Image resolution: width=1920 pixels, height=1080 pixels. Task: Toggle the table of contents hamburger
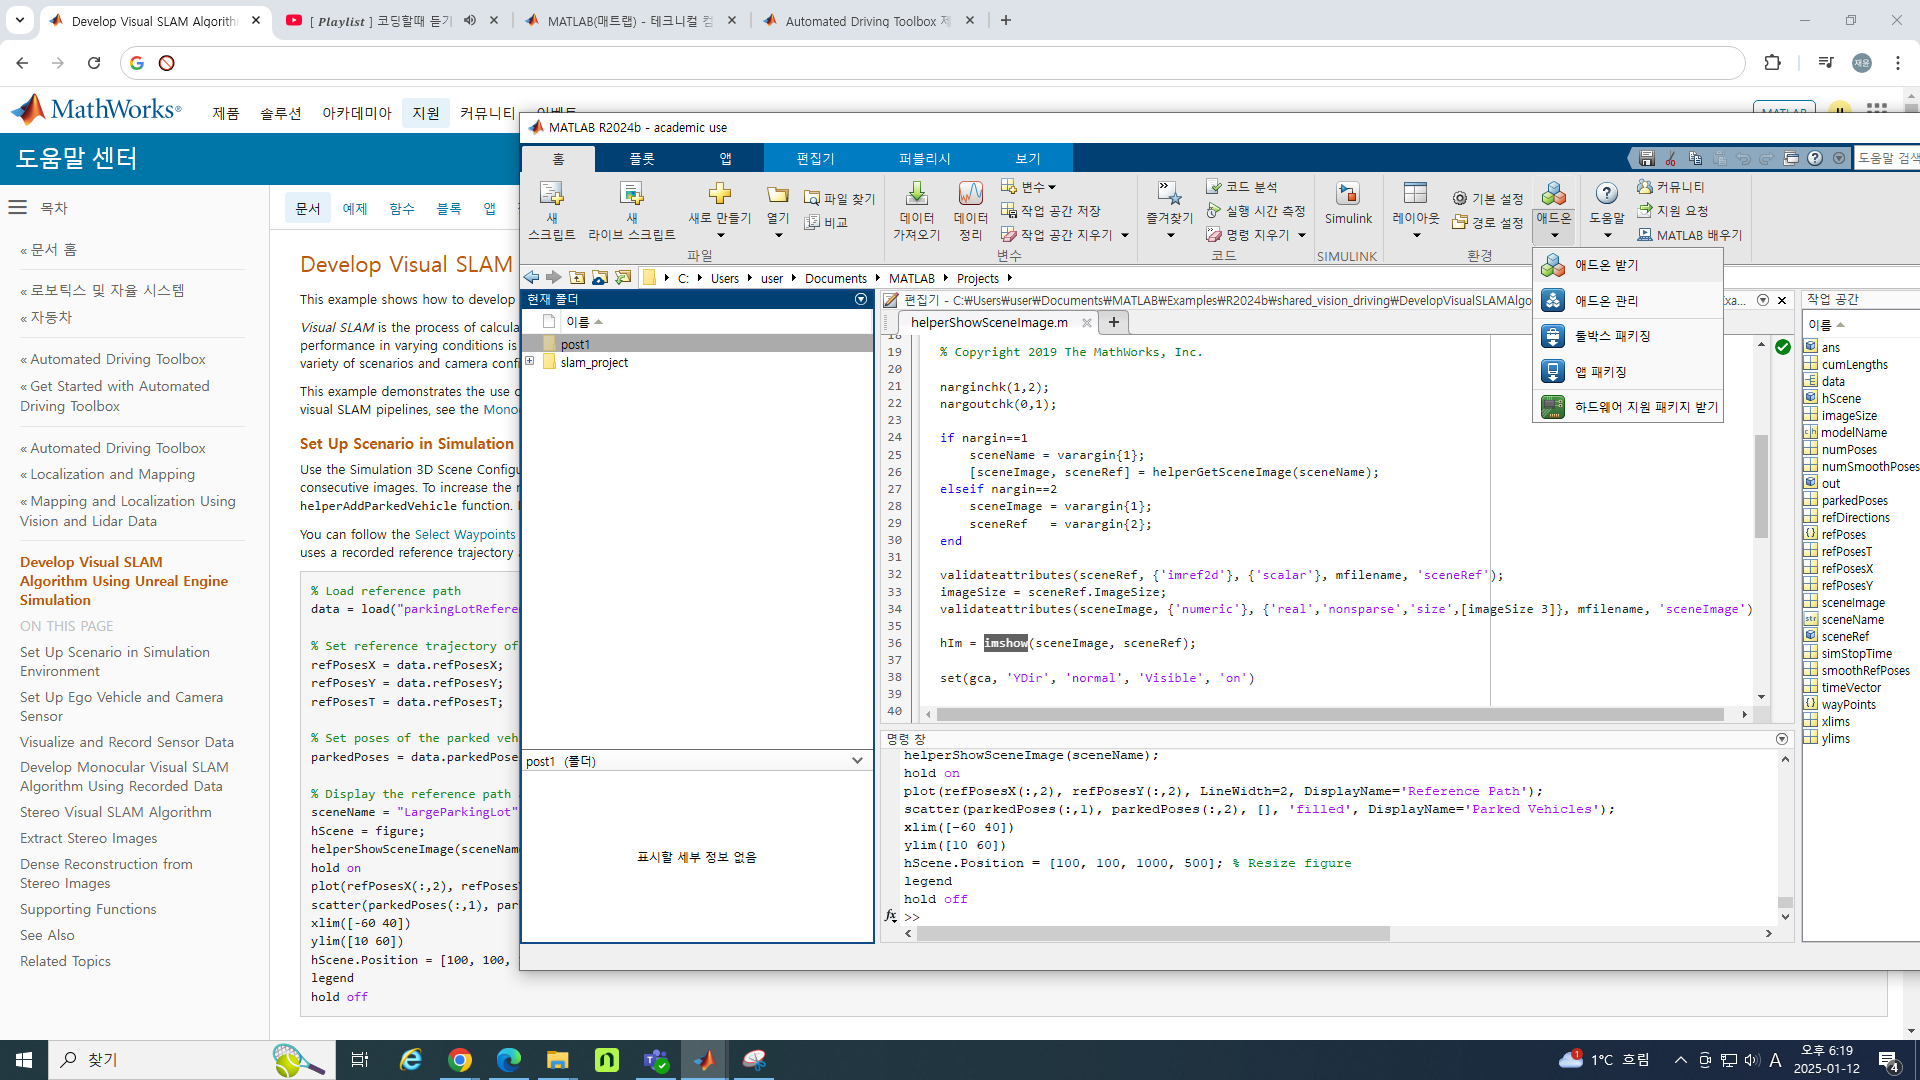[x=18, y=208]
